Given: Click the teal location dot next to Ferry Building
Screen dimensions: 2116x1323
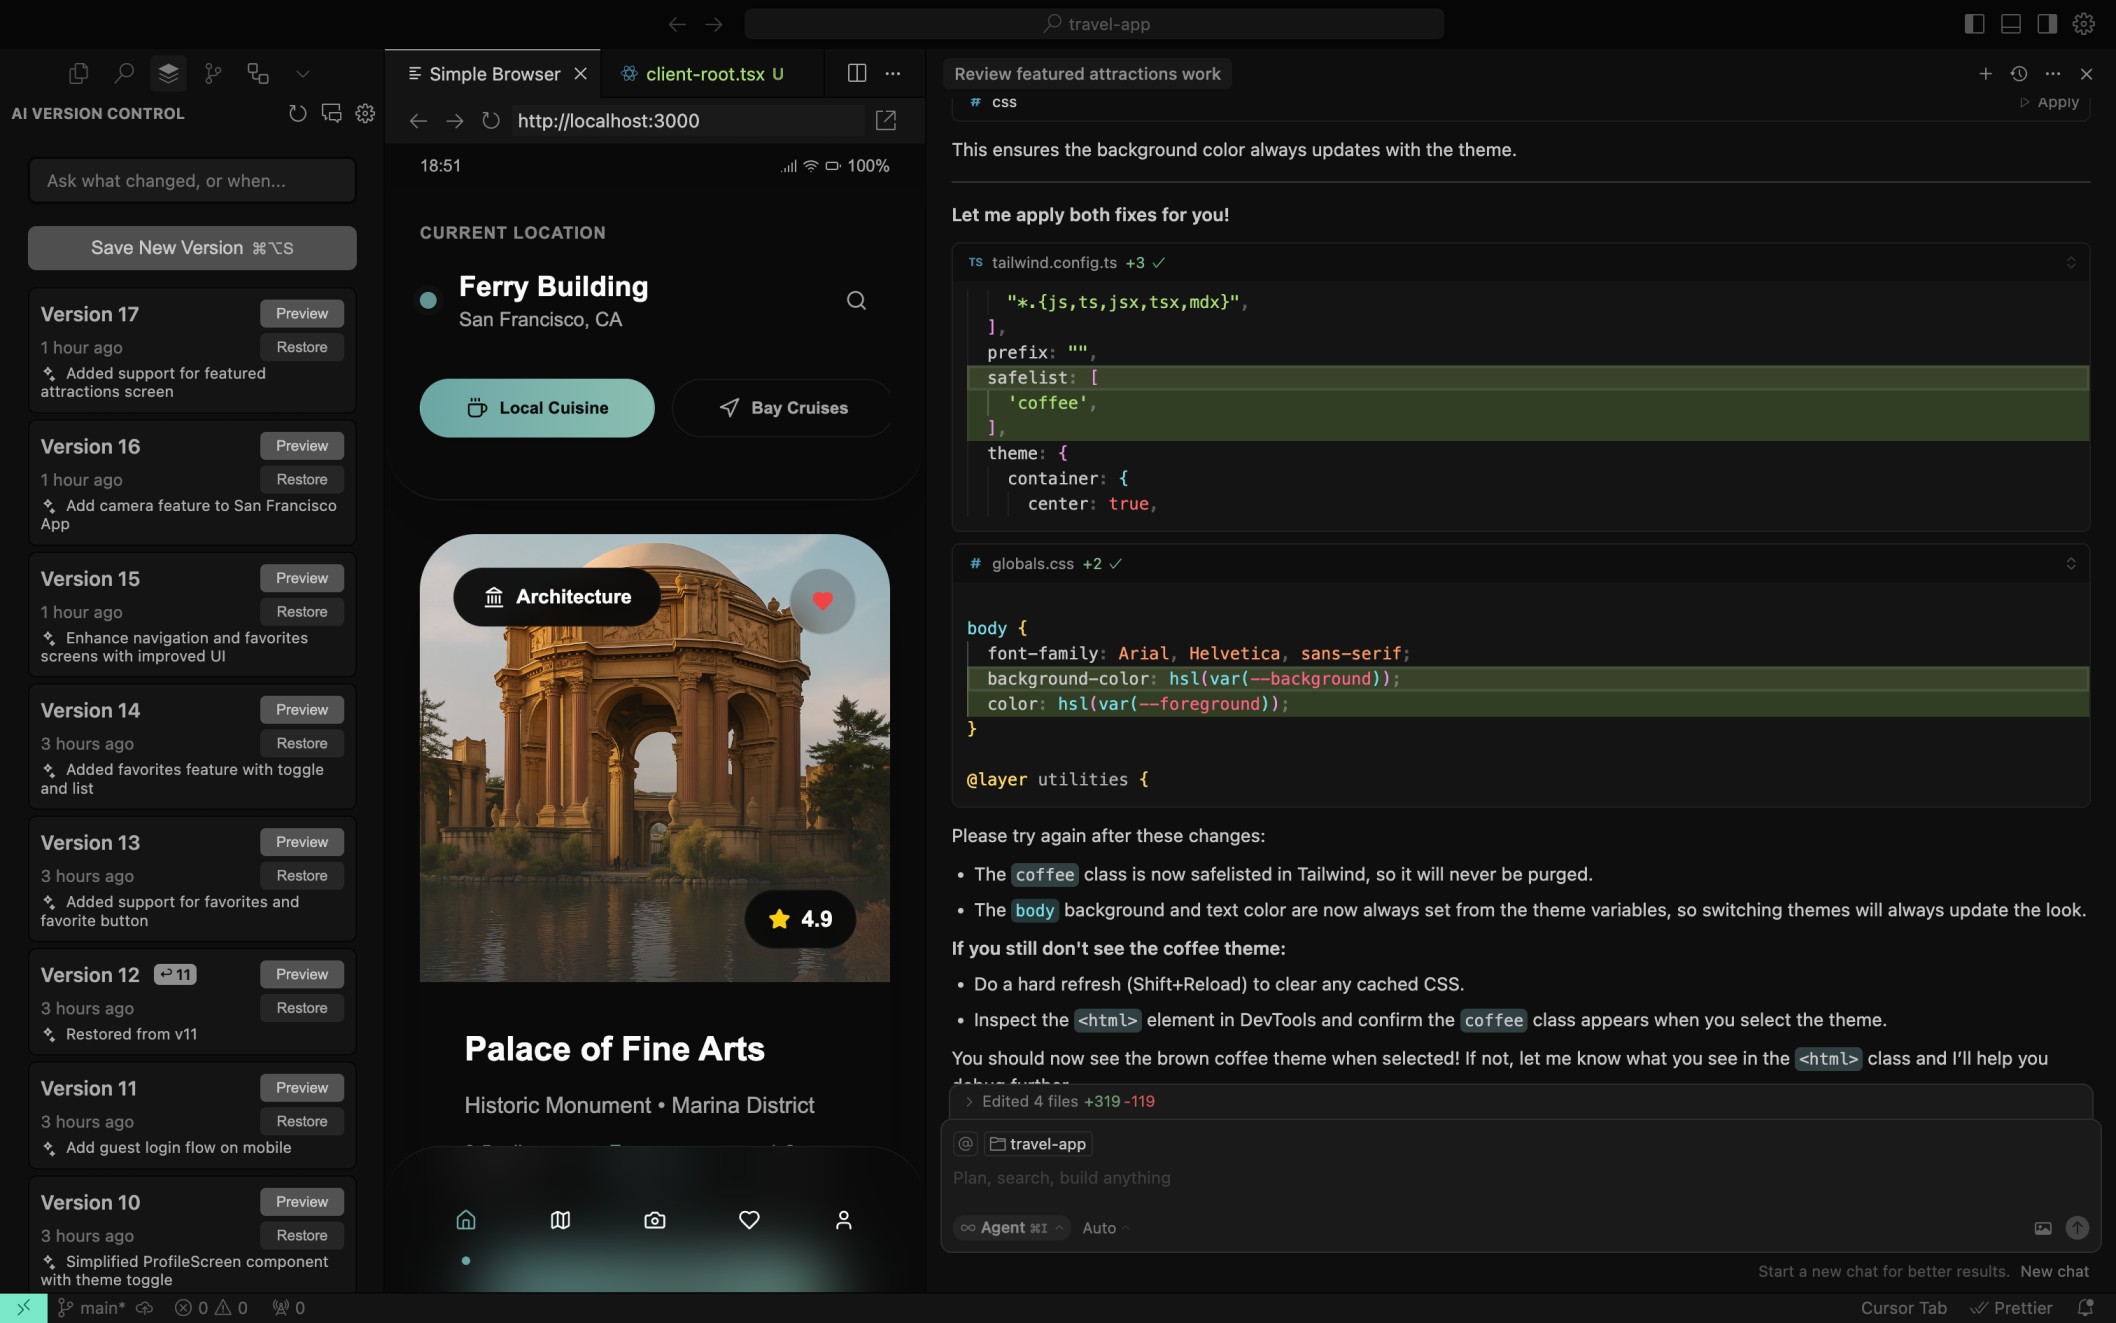Looking at the screenshot, I should point(428,299).
